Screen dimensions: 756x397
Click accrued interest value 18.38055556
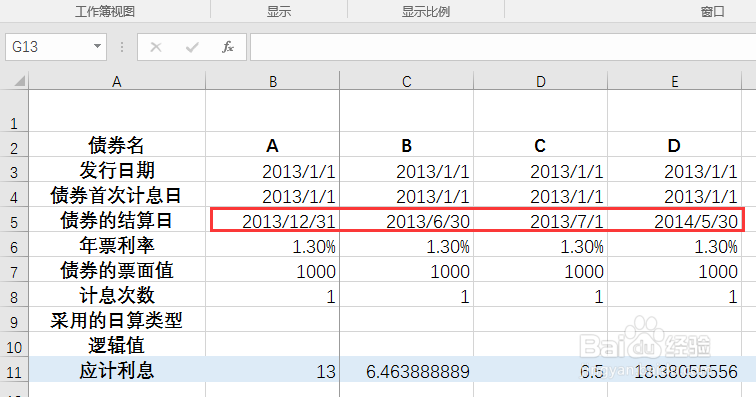pyautogui.click(x=675, y=371)
